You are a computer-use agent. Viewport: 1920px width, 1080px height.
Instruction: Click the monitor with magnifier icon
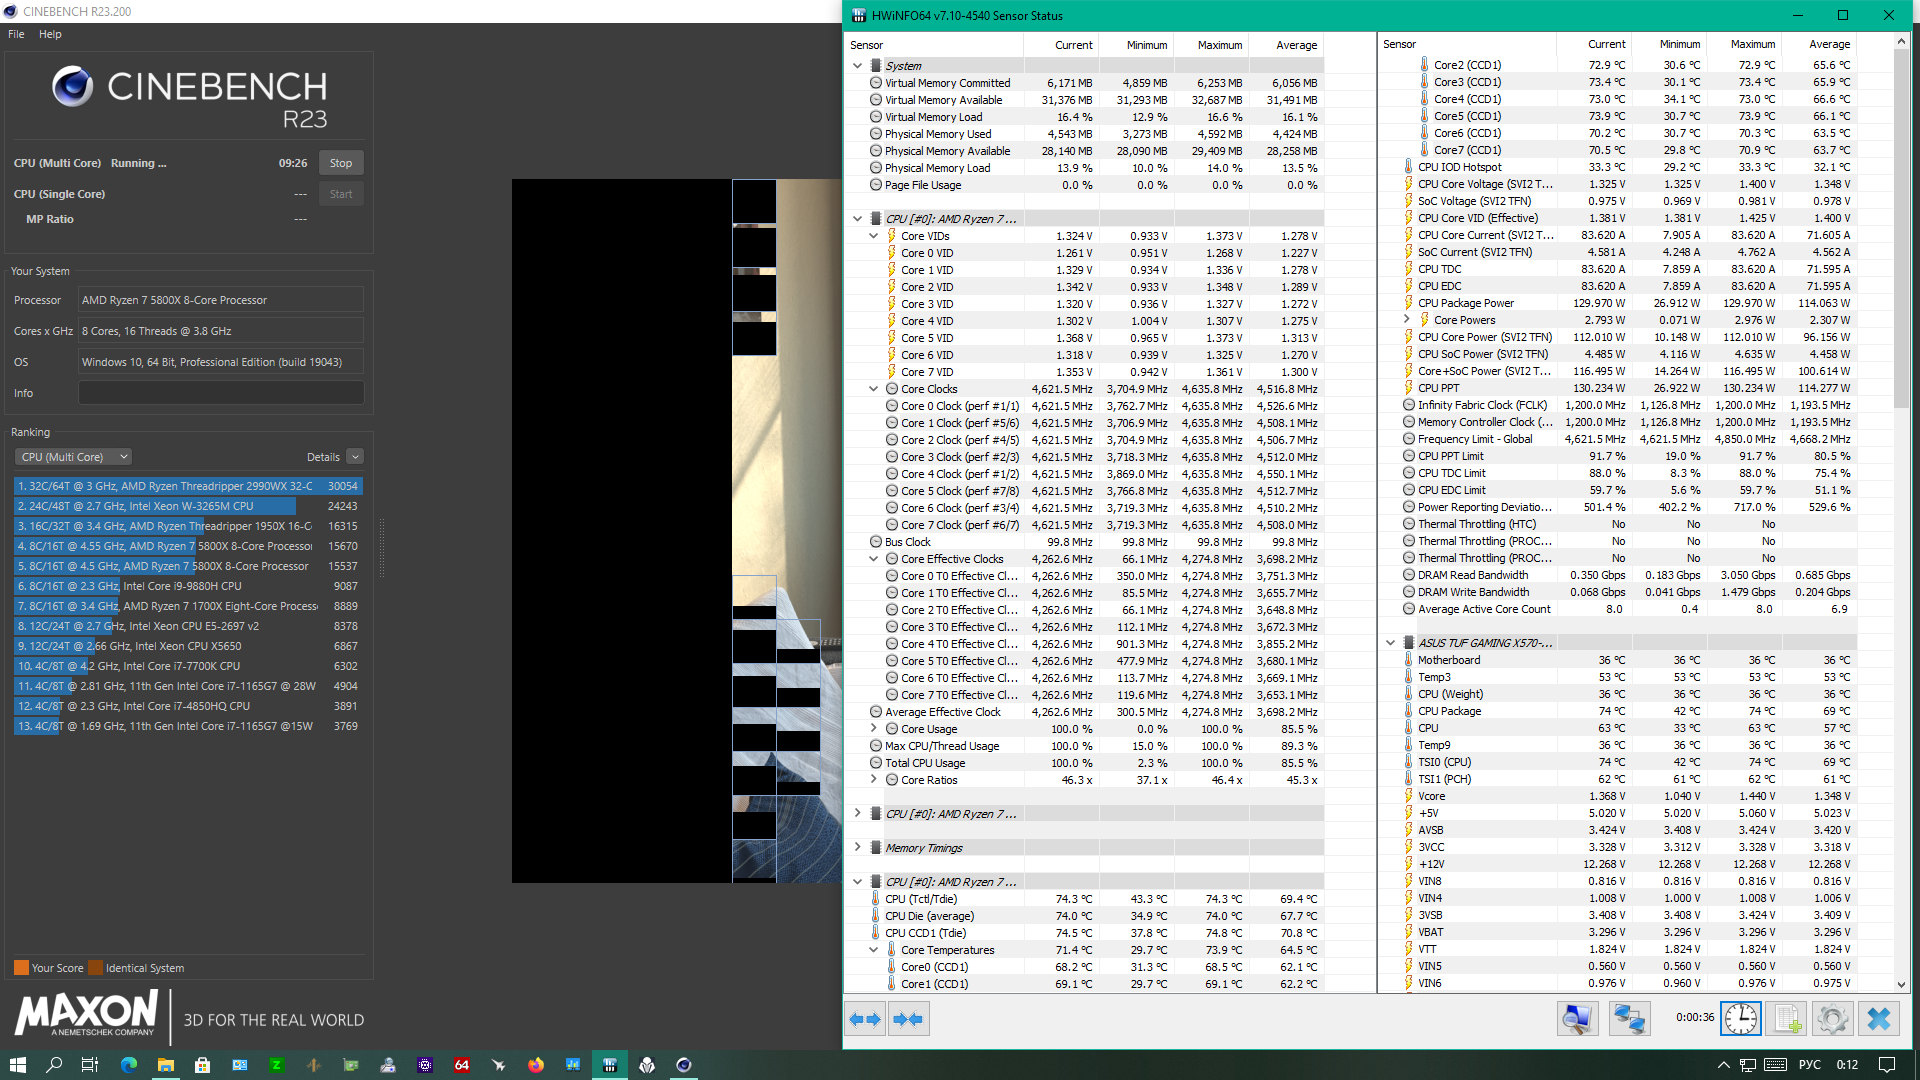(x=1577, y=1019)
